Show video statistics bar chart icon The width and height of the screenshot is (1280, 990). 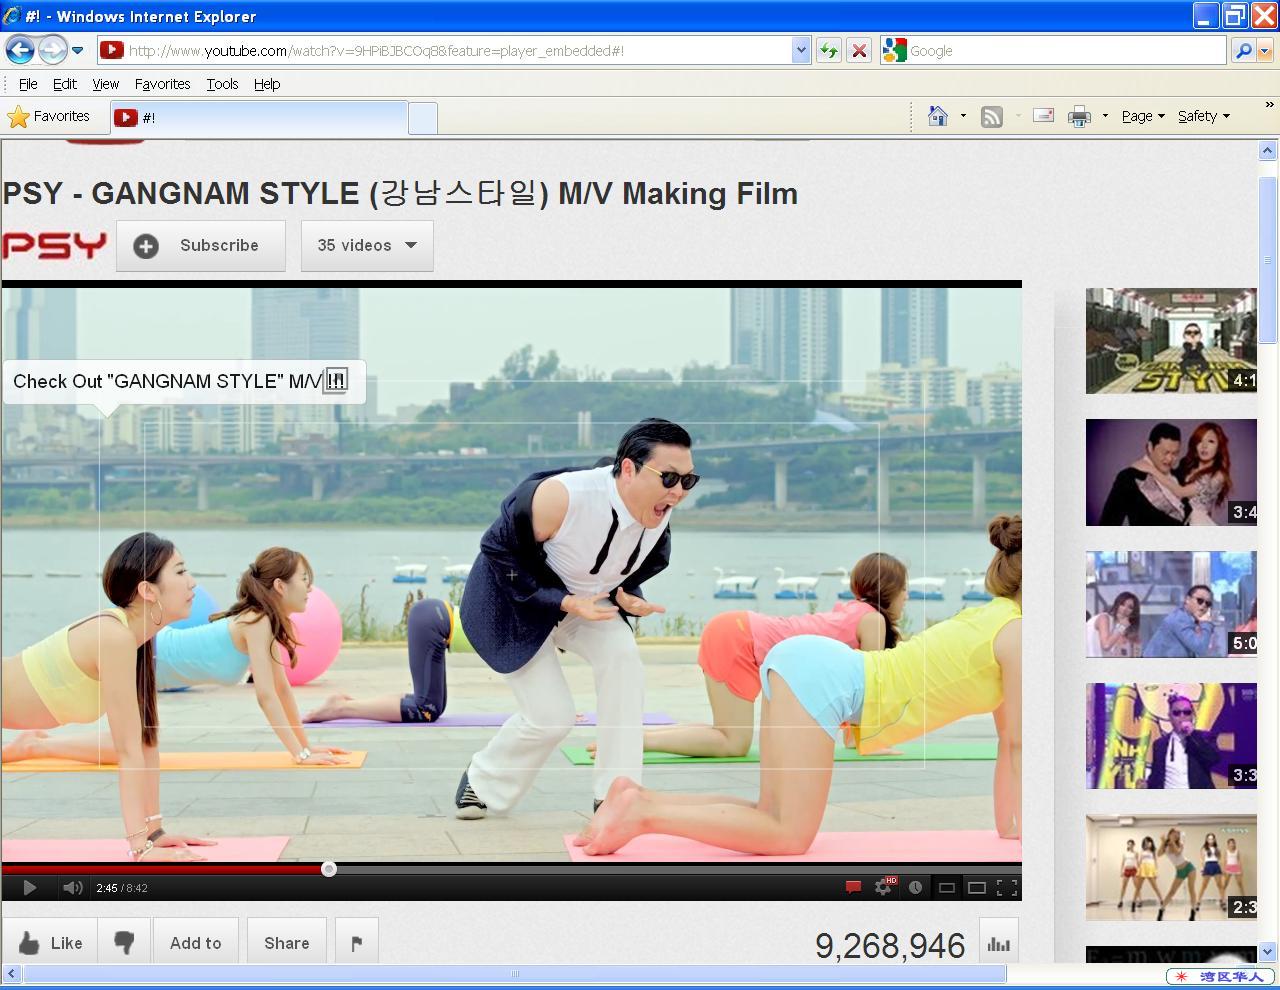click(998, 943)
